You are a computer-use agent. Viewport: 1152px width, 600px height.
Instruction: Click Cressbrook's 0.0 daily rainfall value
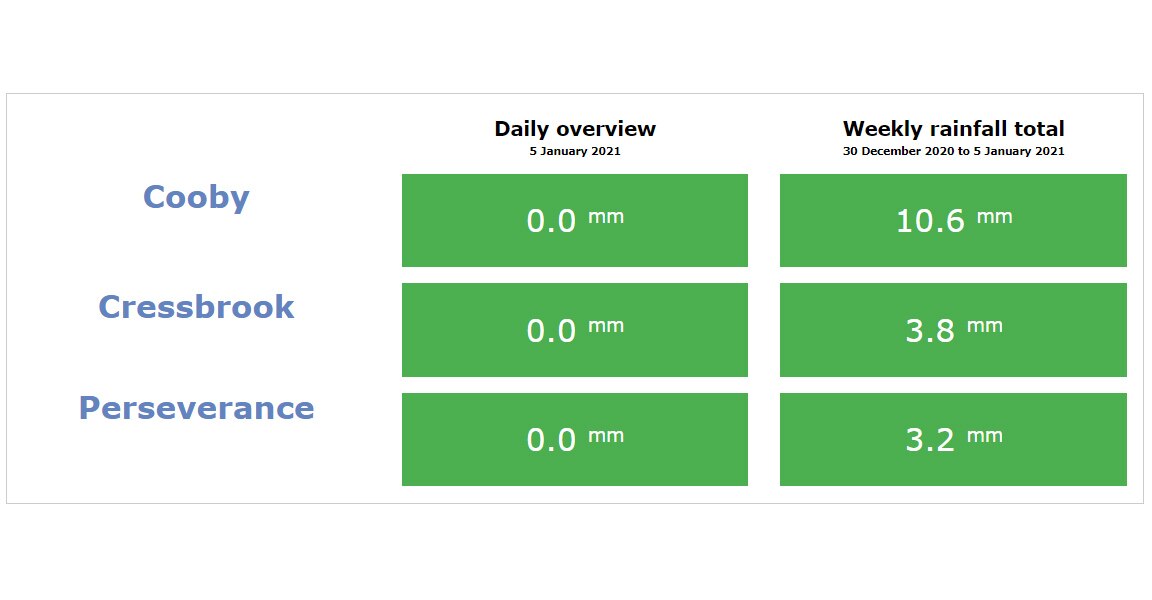(x=551, y=331)
